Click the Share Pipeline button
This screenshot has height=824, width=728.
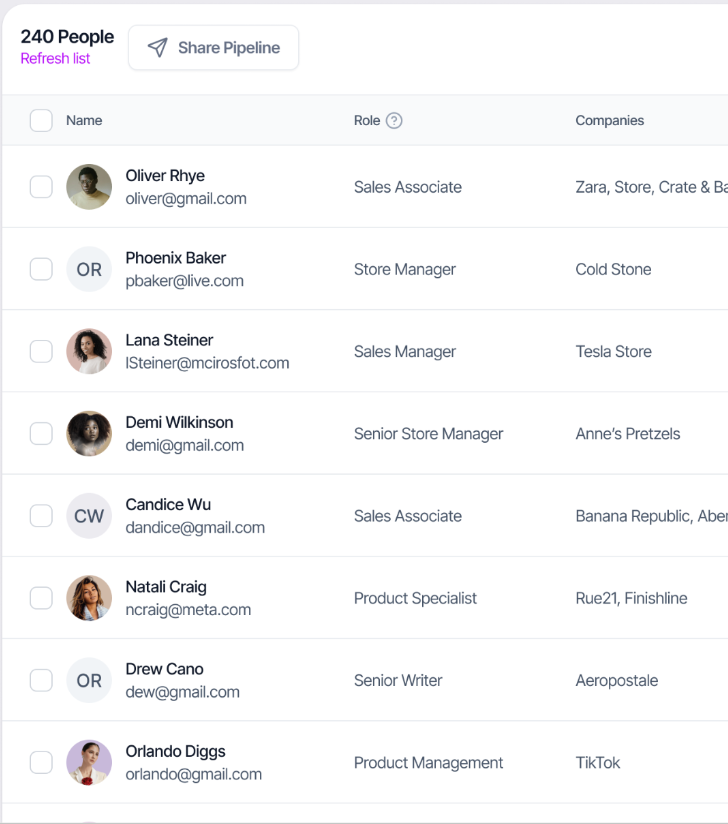[x=214, y=48]
